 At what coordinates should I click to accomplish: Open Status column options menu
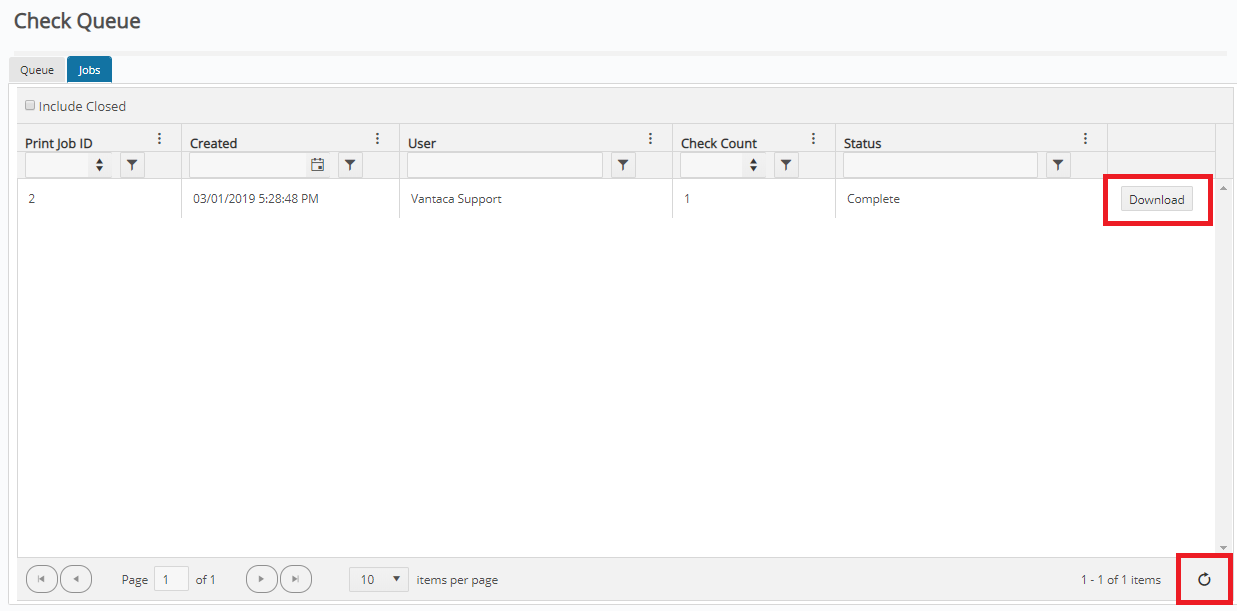1086,139
